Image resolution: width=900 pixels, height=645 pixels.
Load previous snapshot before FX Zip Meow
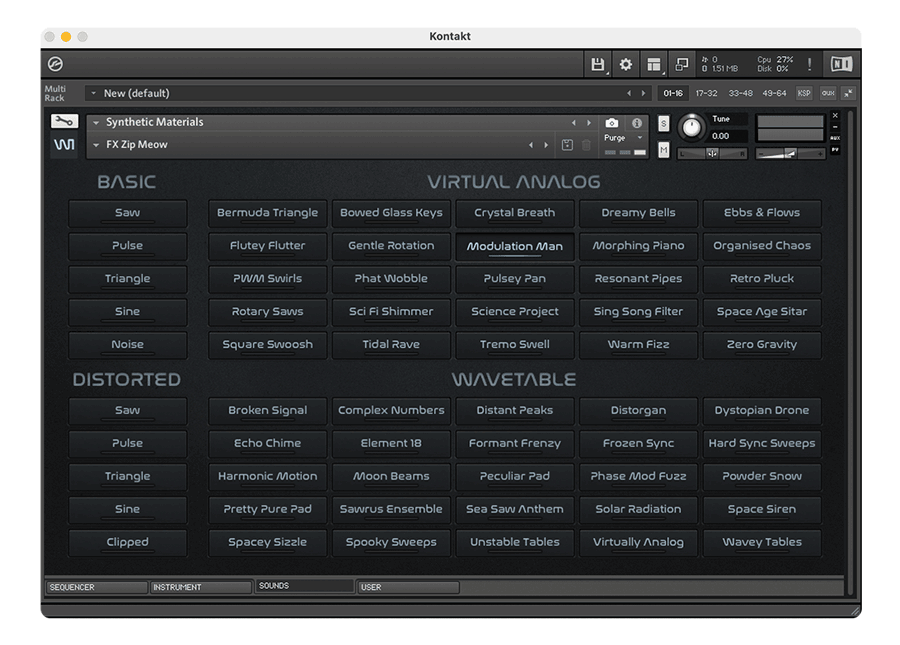(x=531, y=145)
